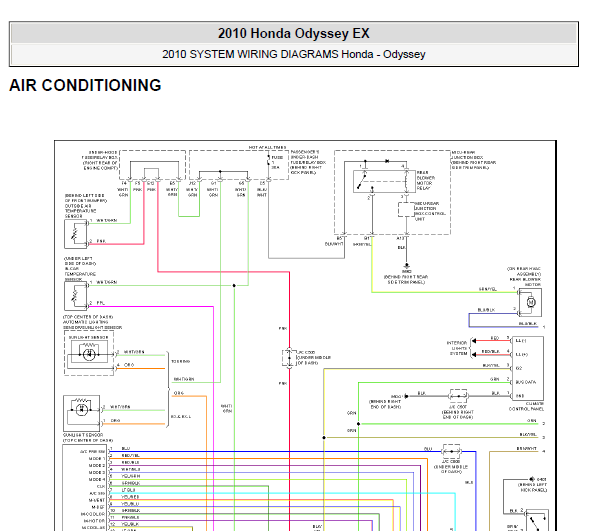Screen dimensions: 603x531
Task: Click the 'AIR CONDITIONING' heading
Action: [x=85, y=85]
